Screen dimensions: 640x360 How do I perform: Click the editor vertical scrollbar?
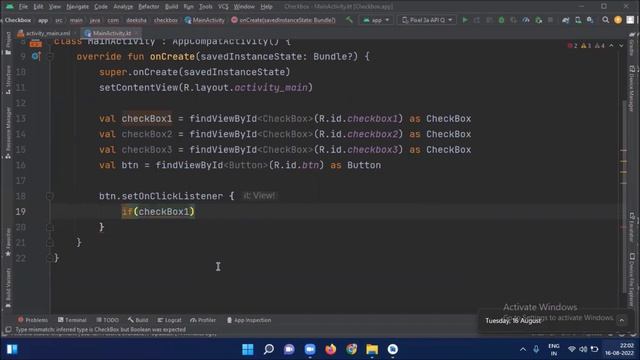click(624, 196)
